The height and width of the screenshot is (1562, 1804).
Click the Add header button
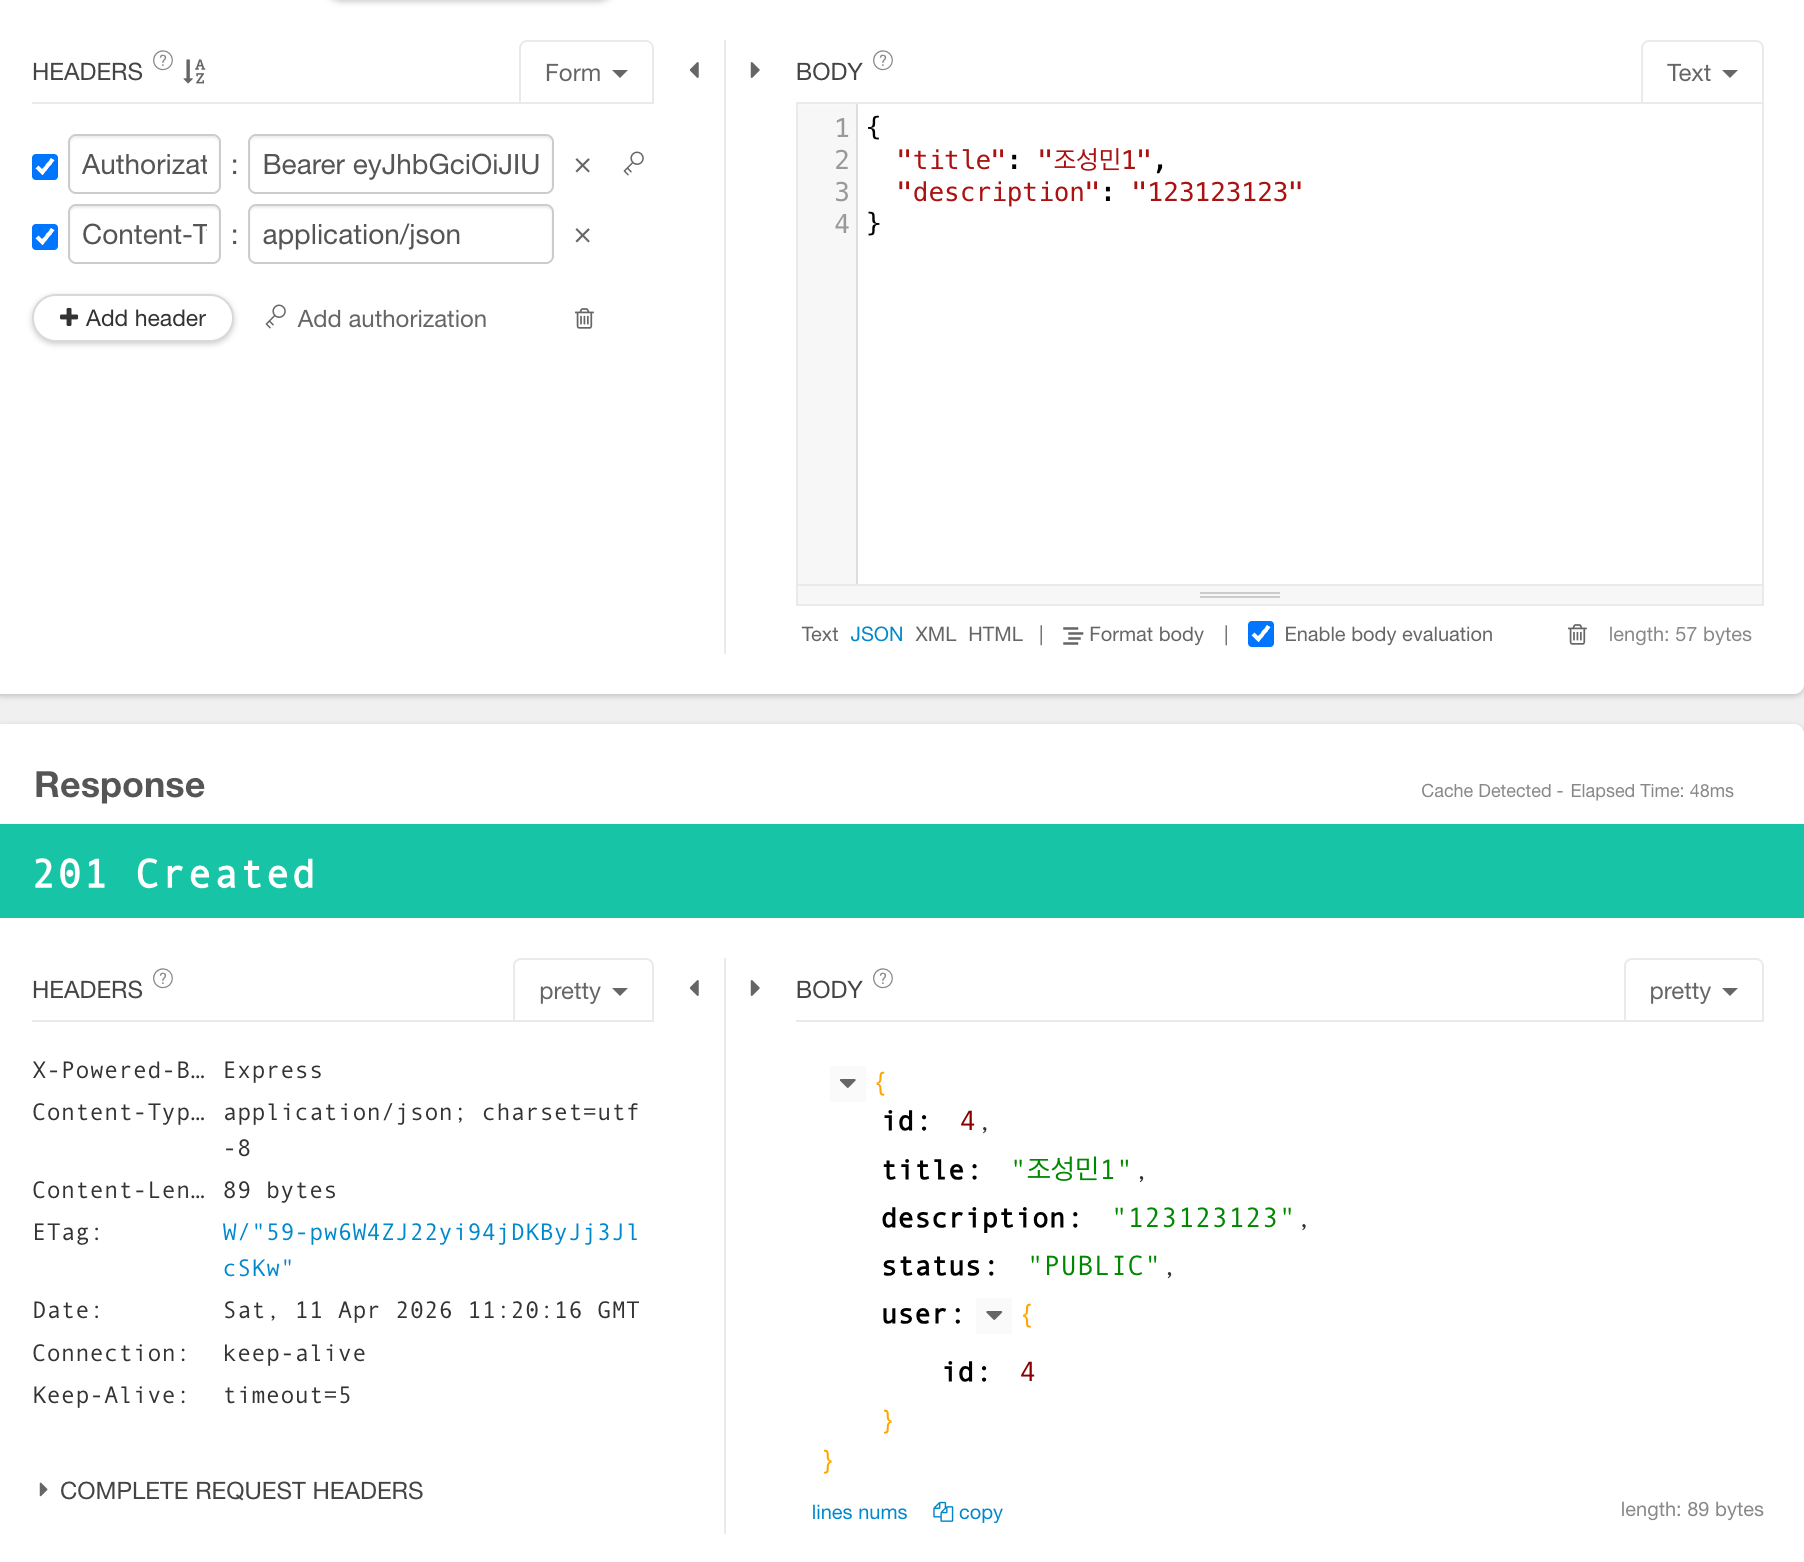point(133,318)
